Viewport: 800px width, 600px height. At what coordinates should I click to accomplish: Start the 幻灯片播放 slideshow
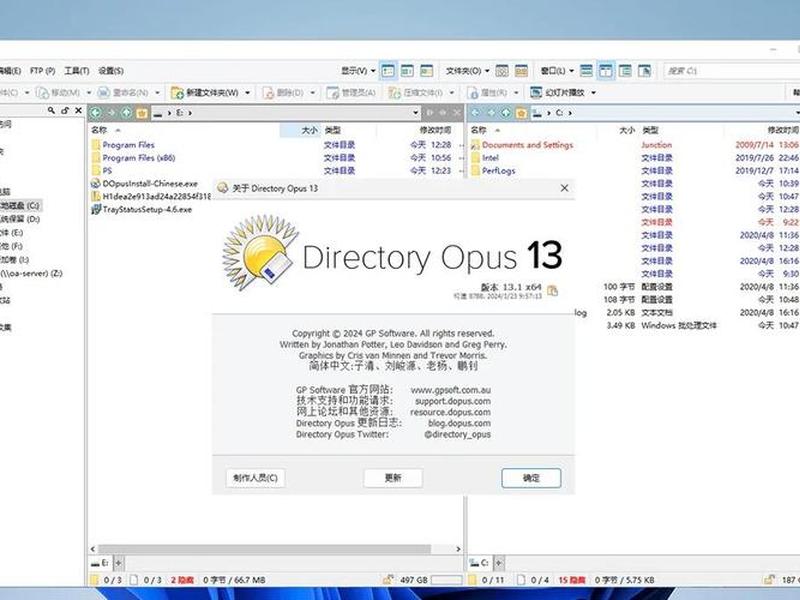(558, 92)
